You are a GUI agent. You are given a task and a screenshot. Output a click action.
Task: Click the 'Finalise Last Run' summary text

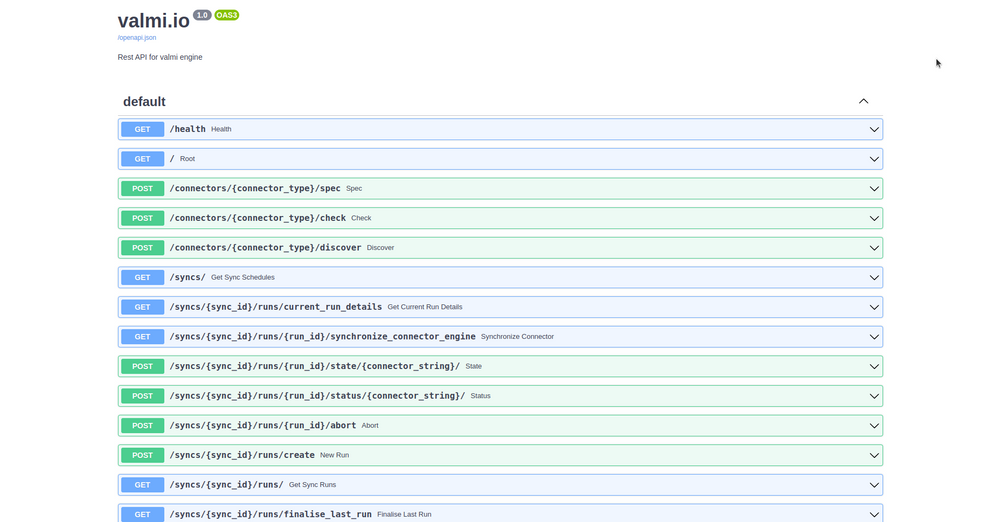(404, 514)
